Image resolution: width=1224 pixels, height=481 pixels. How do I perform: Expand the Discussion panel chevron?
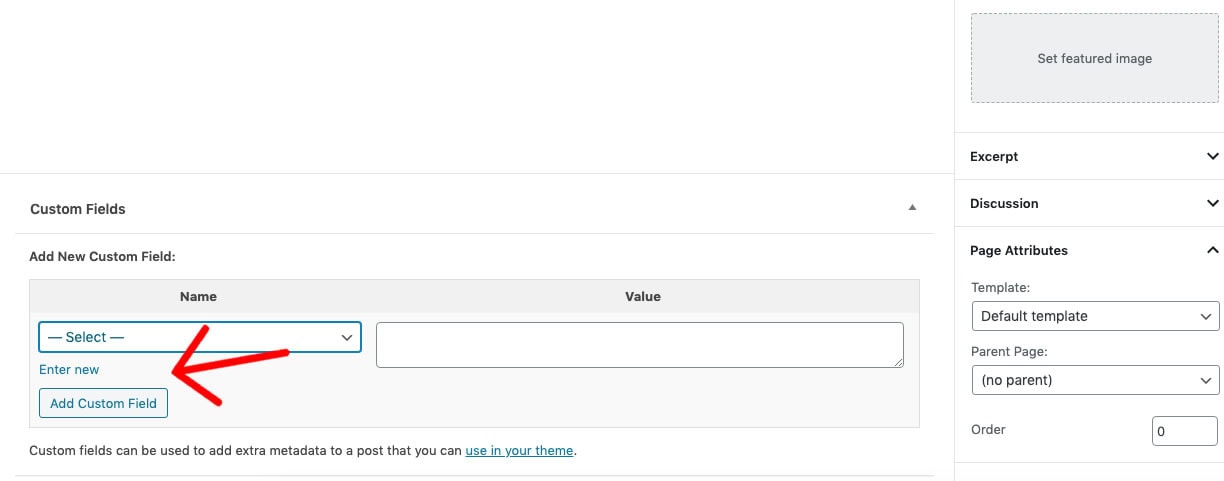[x=1212, y=203]
